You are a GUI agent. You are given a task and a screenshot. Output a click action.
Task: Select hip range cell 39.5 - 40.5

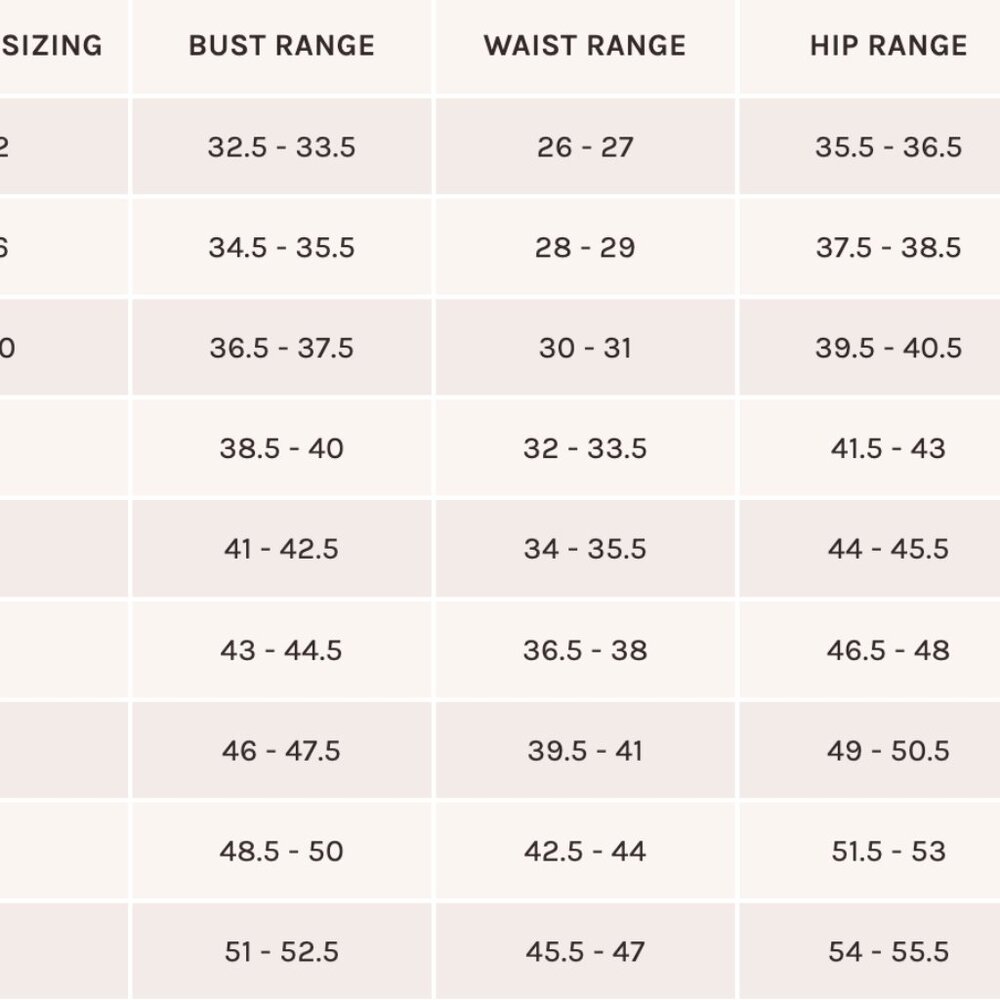[888, 348]
